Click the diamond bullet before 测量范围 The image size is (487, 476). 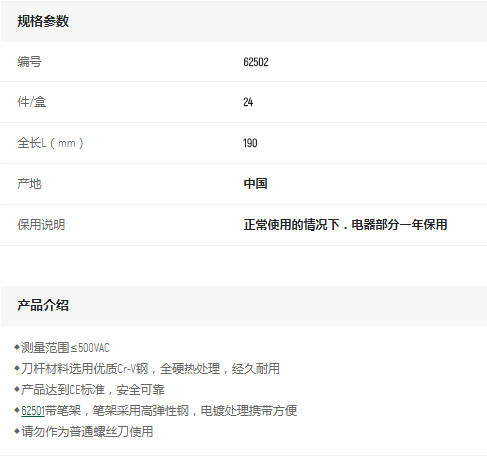17,347
